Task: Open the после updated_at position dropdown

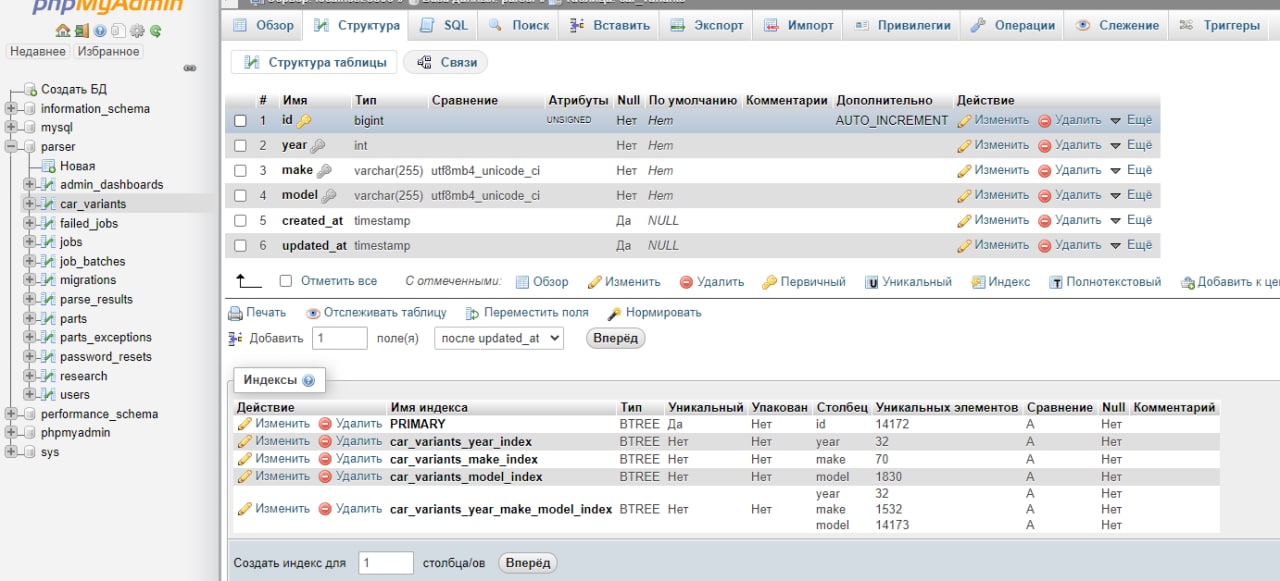Action: [499, 338]
